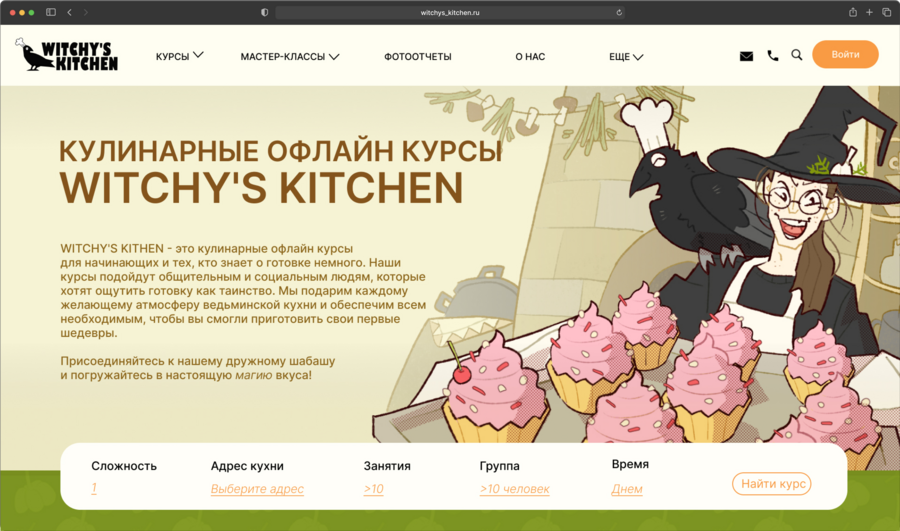Click the witchys_kitchen.ru address bar
Image resolution: width=900 pixels, height=531 pixels.
click(x=449, y=13)
